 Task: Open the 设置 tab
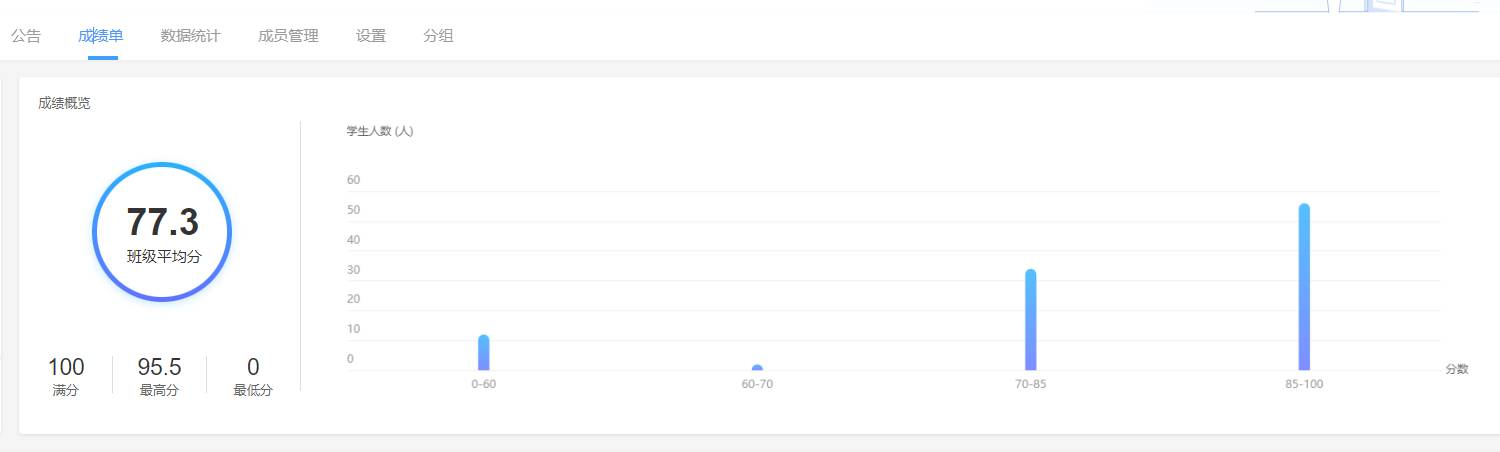(371, 36)
